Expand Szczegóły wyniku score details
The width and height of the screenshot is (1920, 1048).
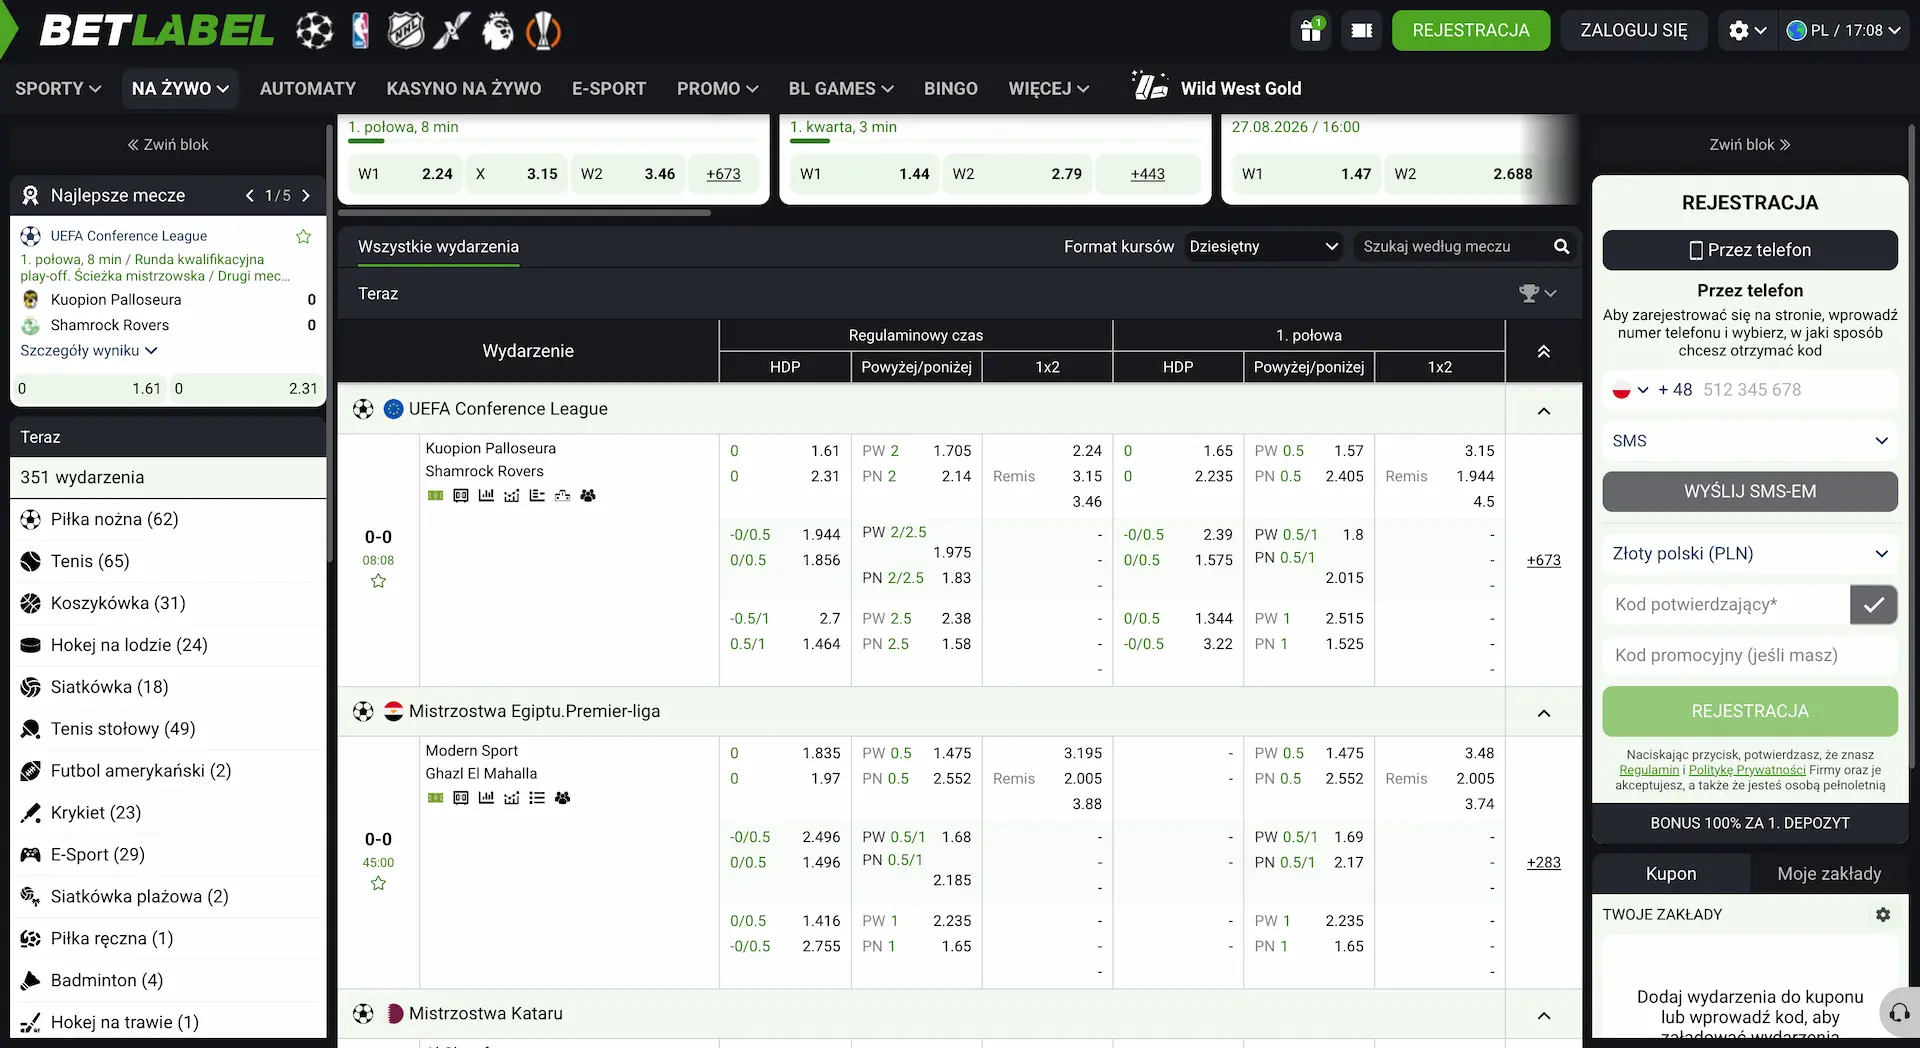(x=88, y=351)
